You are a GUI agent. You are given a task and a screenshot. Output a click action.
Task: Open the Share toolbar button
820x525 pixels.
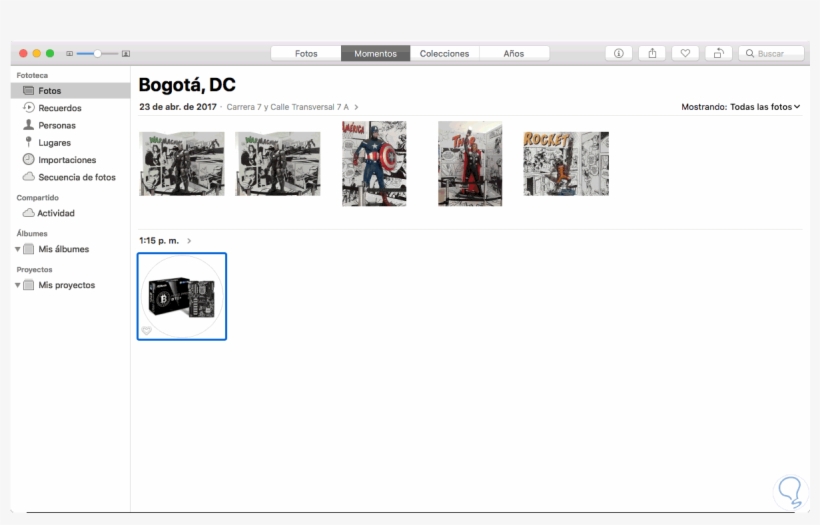(x=652, y=53)
